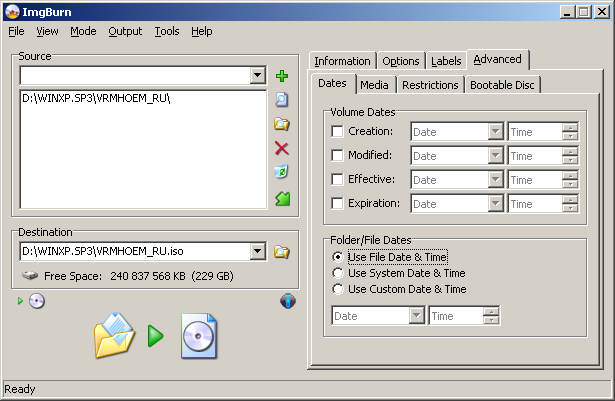615x401 pixels.
Task: Click the Effective time spinner
Action: point(570,180)
